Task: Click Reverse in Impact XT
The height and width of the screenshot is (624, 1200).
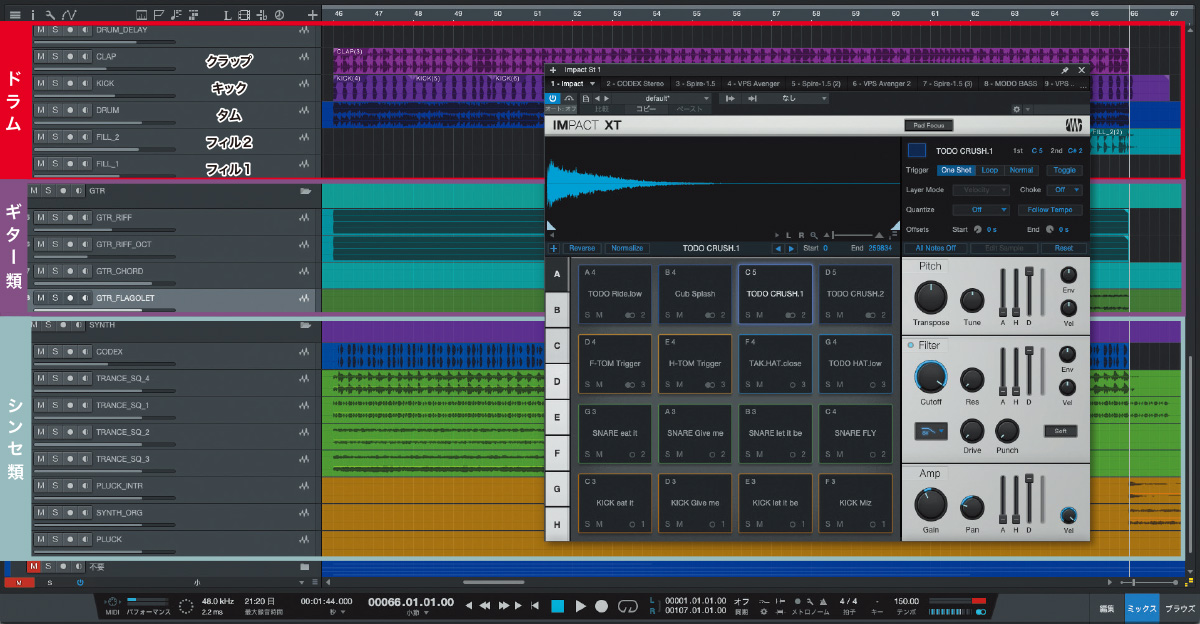Action: (x=581, y=248)
